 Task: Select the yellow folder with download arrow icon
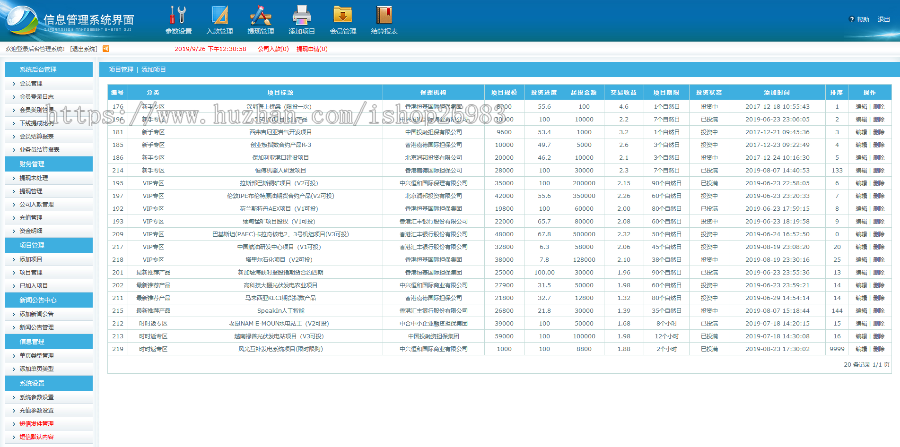[342, 15]
